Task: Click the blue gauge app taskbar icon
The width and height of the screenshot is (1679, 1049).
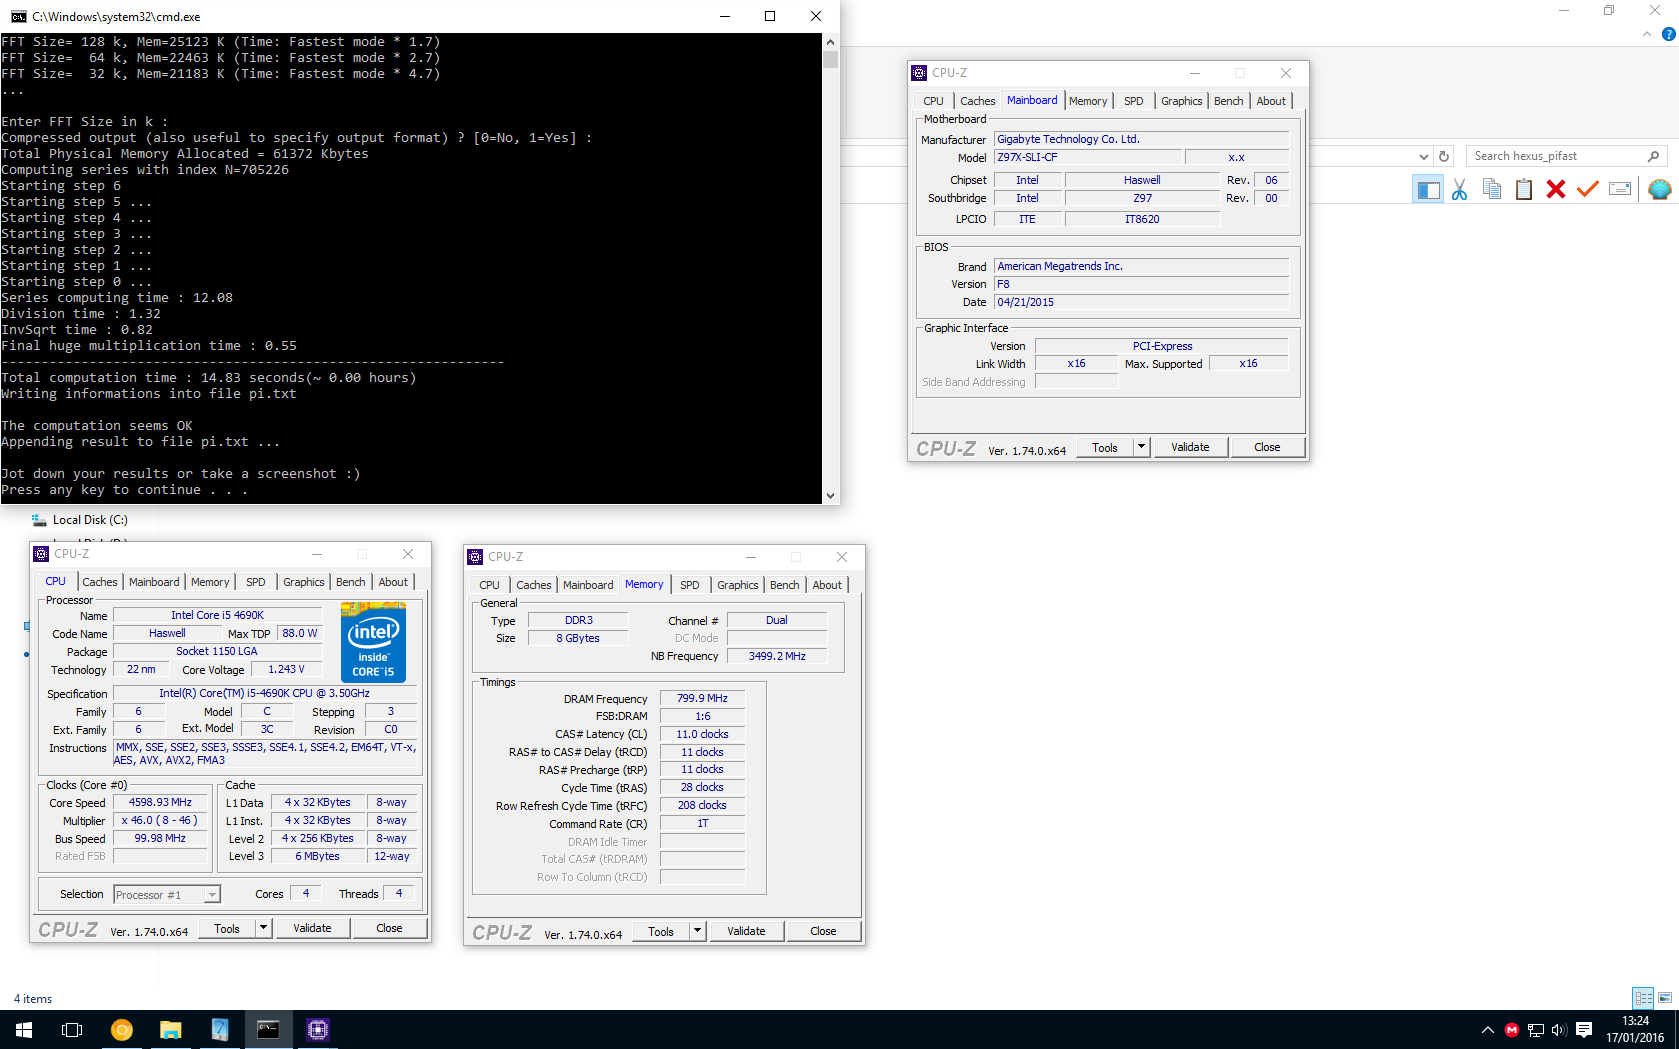Action: click(219, 1029)
